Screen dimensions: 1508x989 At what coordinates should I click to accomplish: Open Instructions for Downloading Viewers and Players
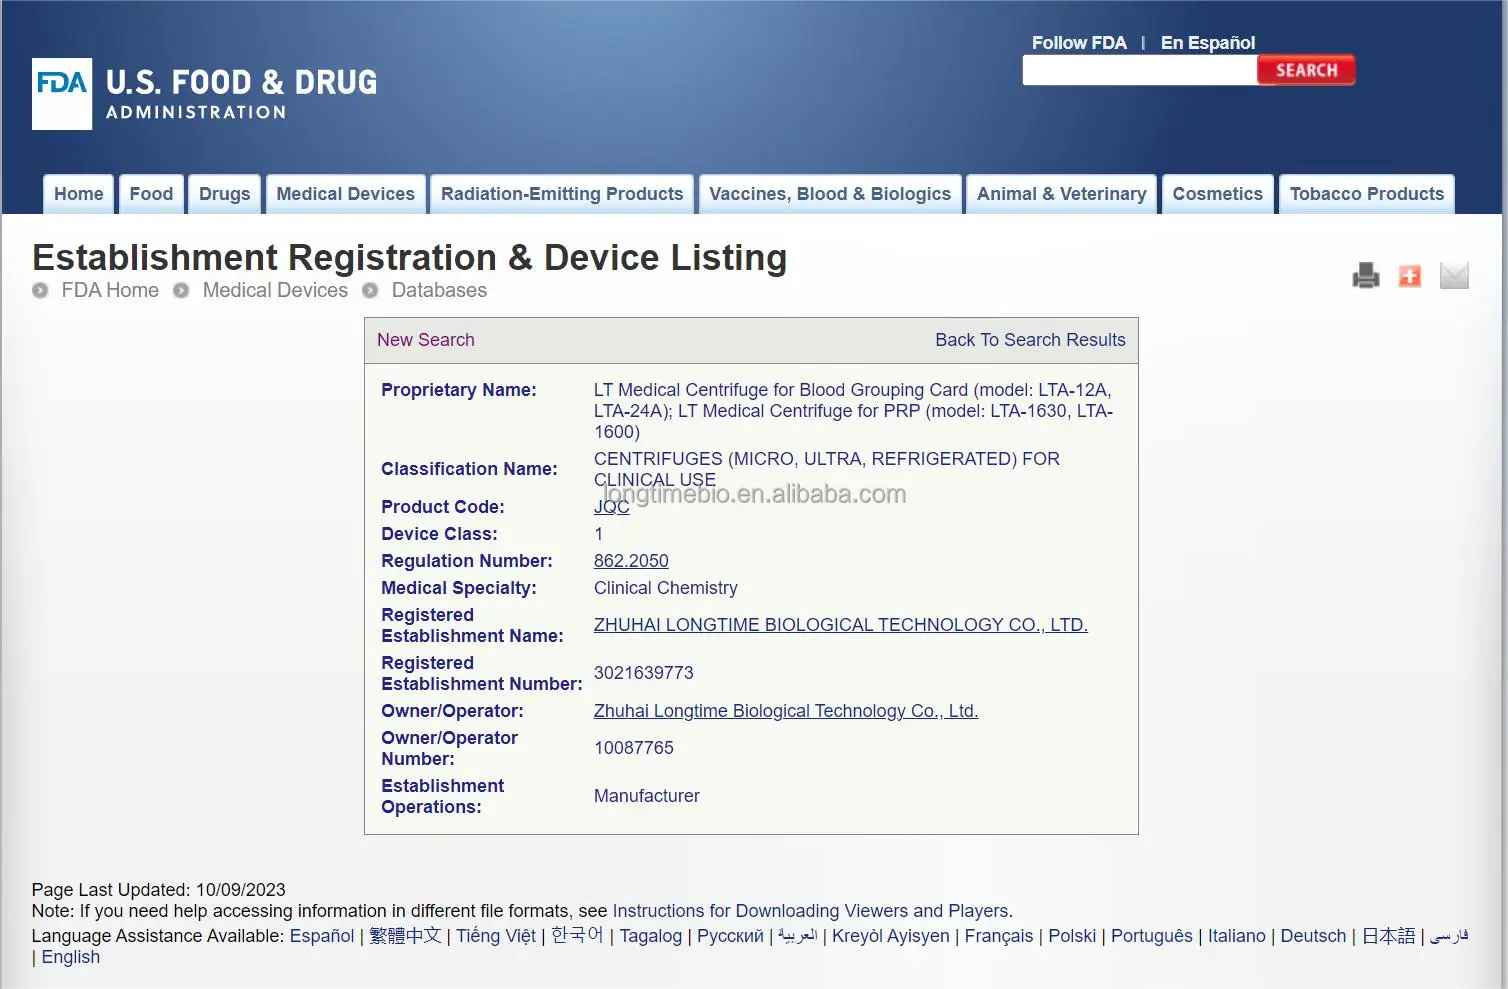point(810,911)
